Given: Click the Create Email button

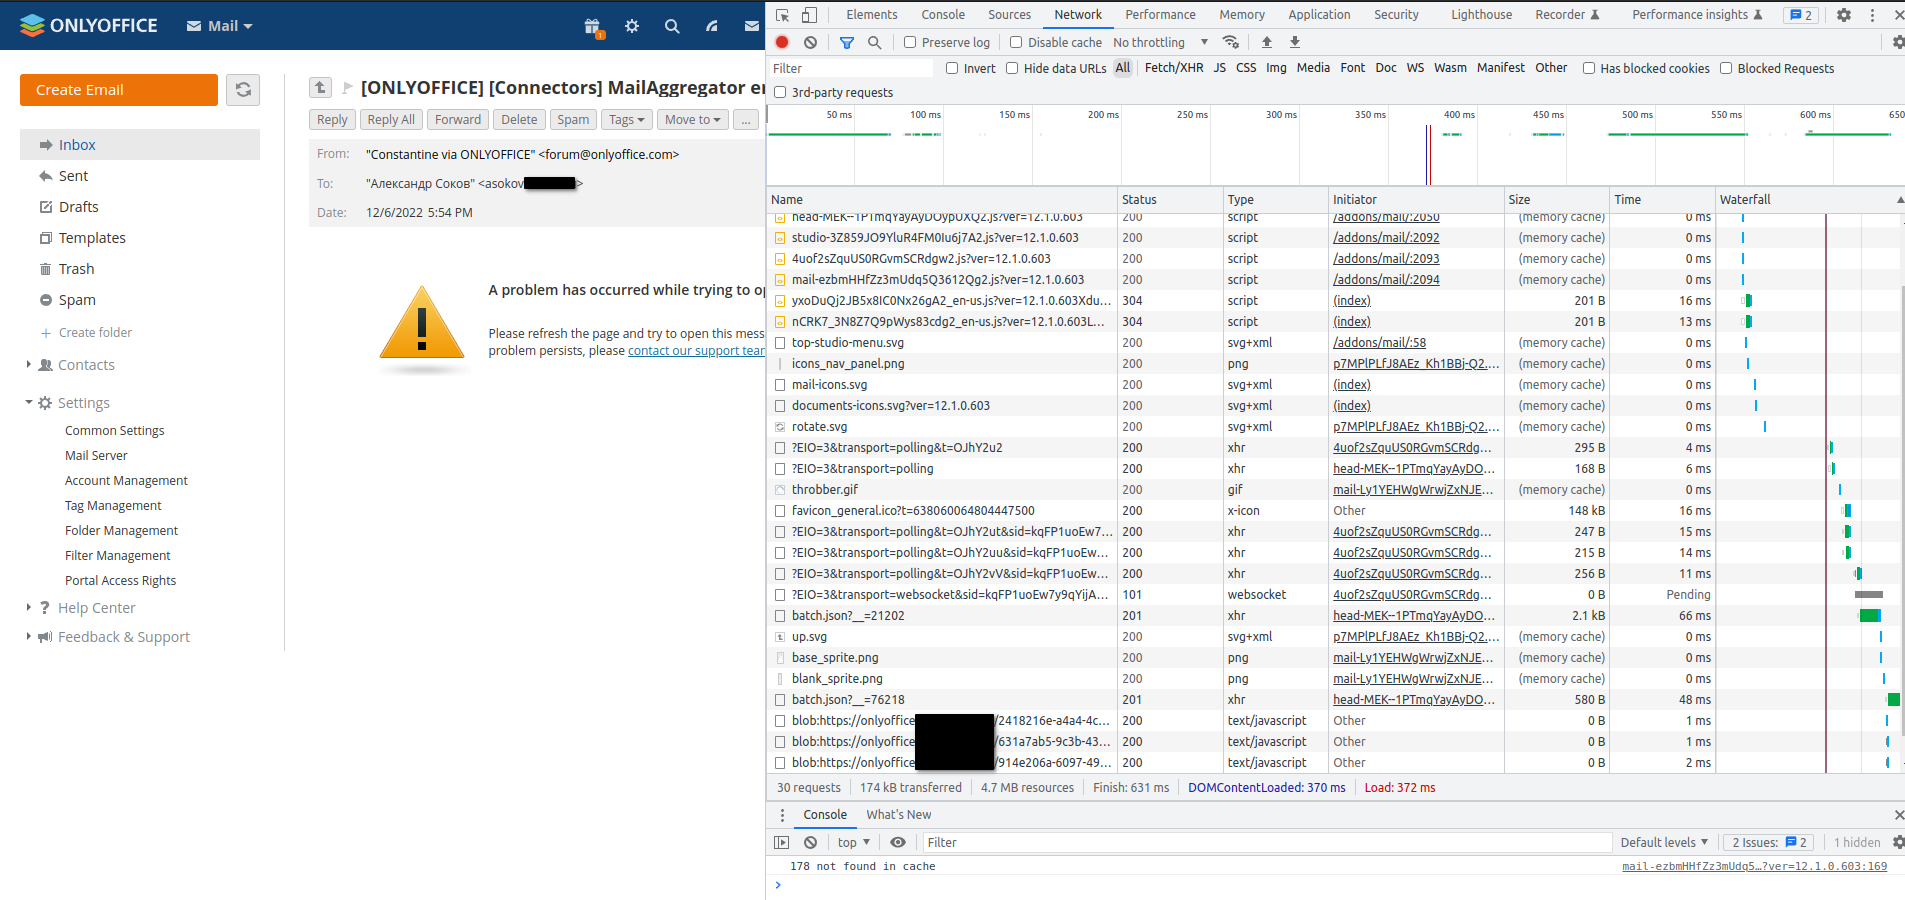Looking at the screenshot, I should pos(119,90).
